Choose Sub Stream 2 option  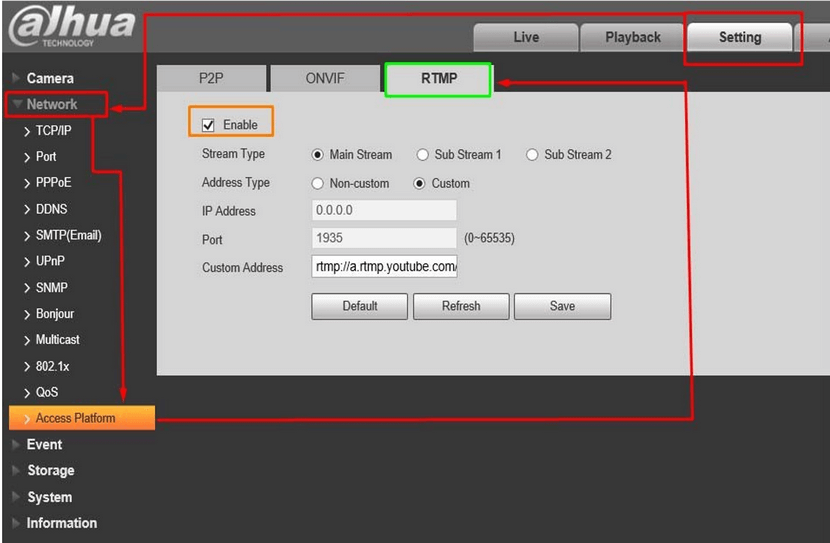(532, 155)
